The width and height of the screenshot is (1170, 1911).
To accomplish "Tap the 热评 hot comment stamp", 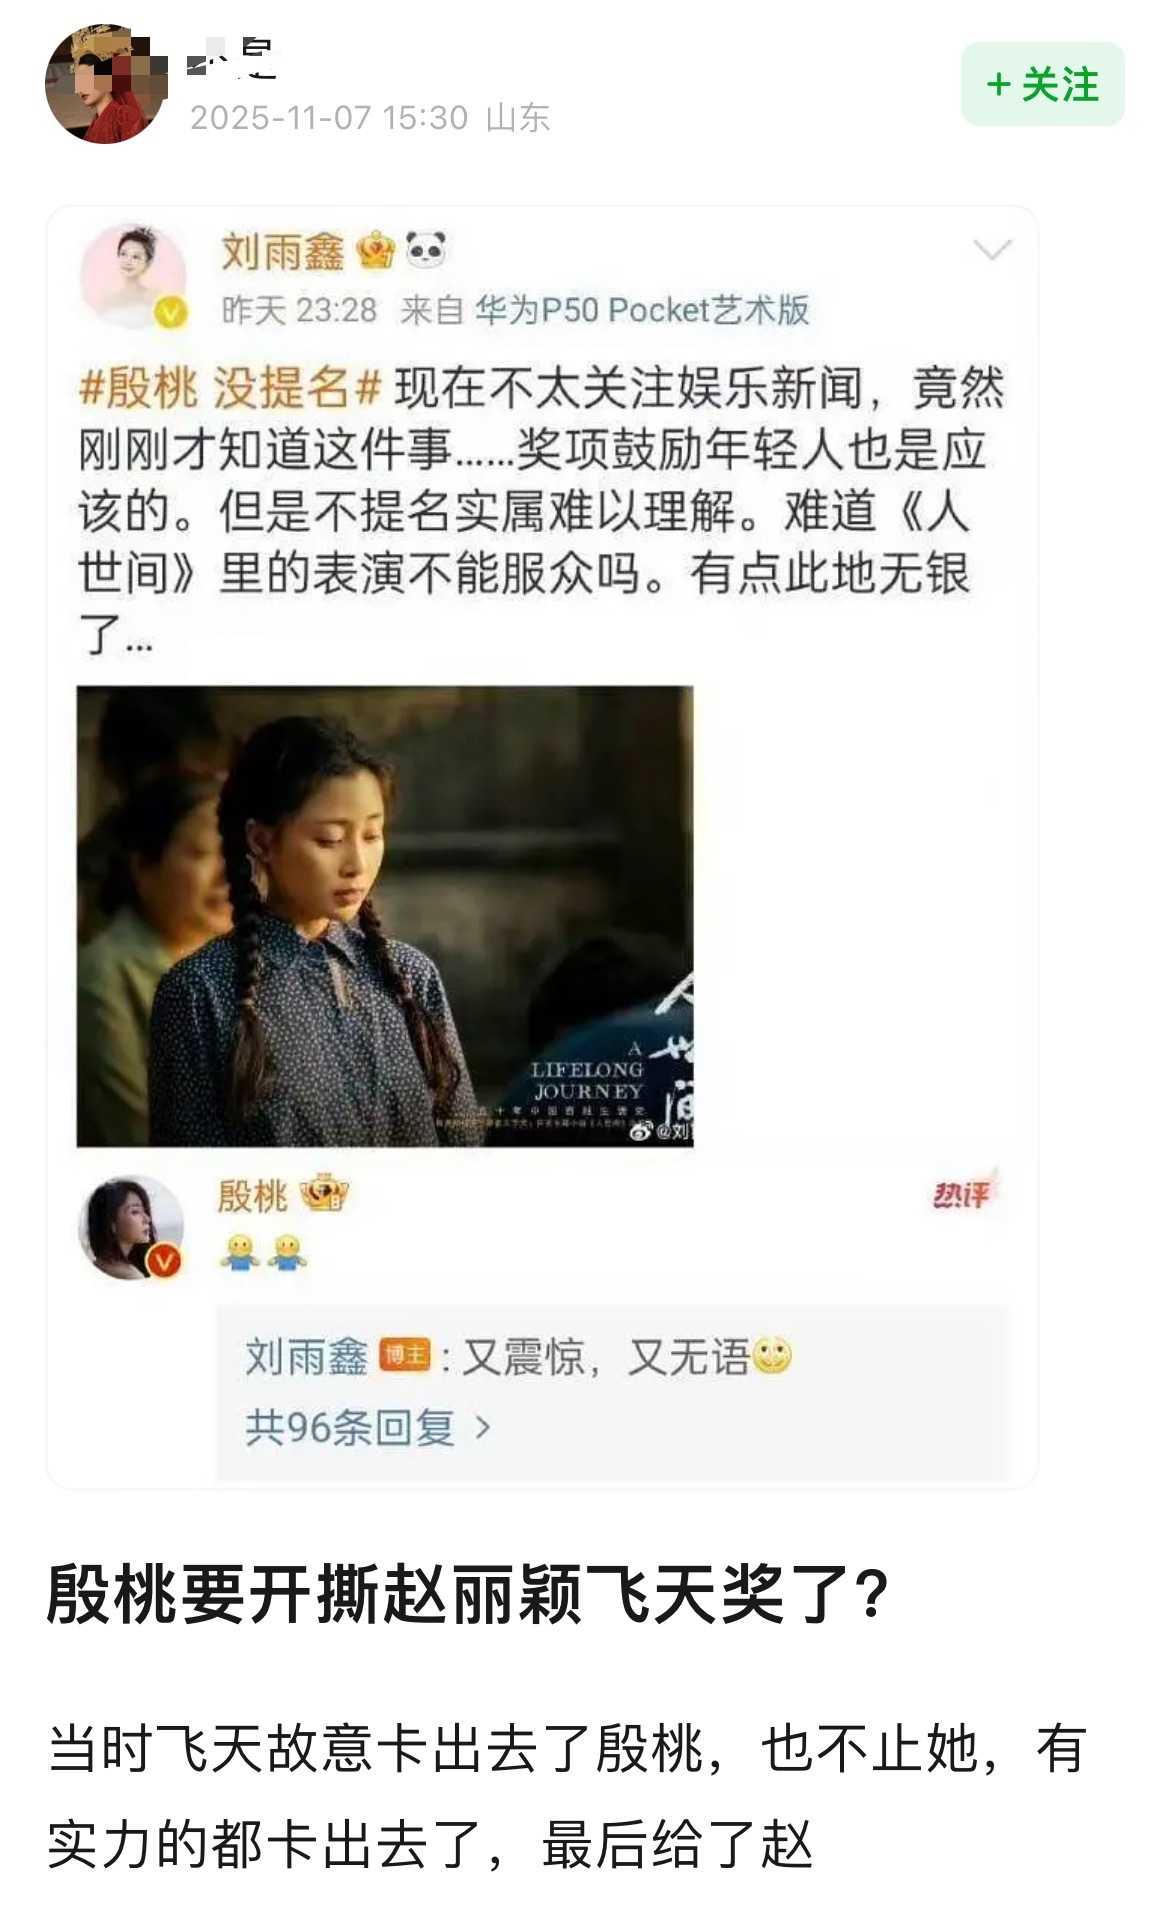I will 964,1190.
